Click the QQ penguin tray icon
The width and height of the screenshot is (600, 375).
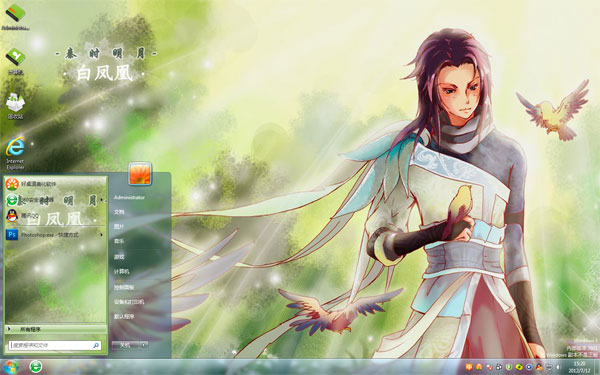(x=539, y=367)
